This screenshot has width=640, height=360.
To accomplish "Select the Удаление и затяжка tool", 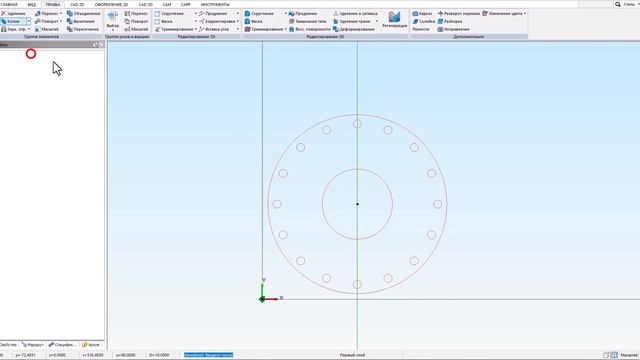I will (x=355, y=13).
